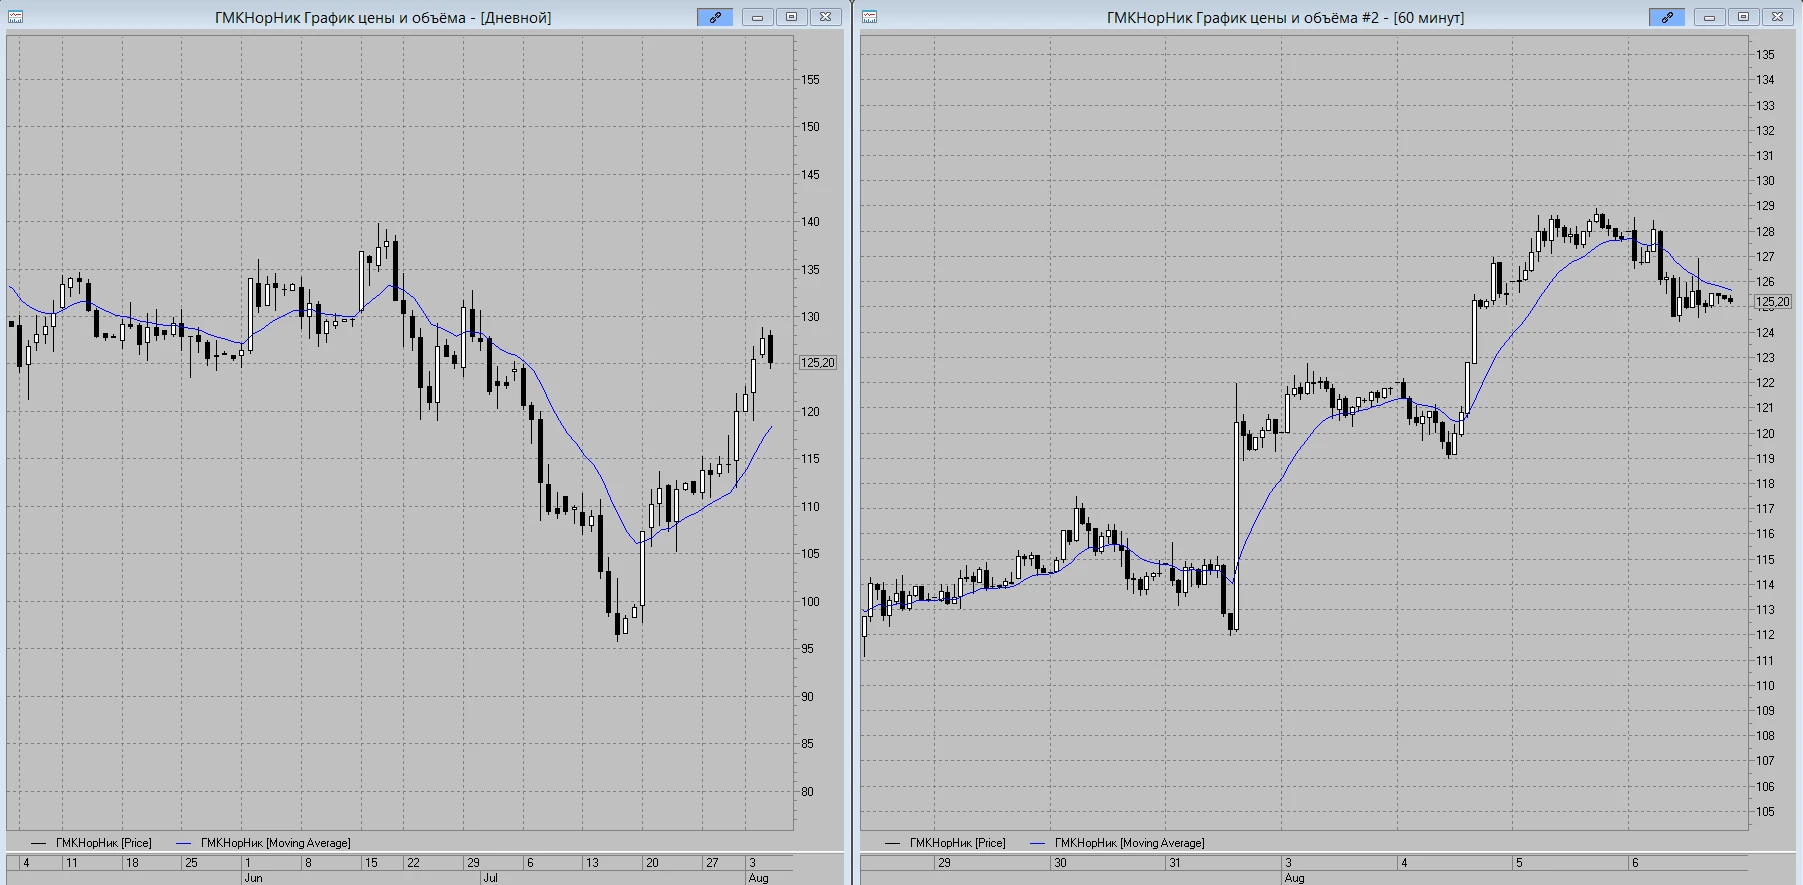The height and width of the screenshot is (885, 1803).
Task: Click the 125,20 current price label on daily chart
Action: coord(818,363)
